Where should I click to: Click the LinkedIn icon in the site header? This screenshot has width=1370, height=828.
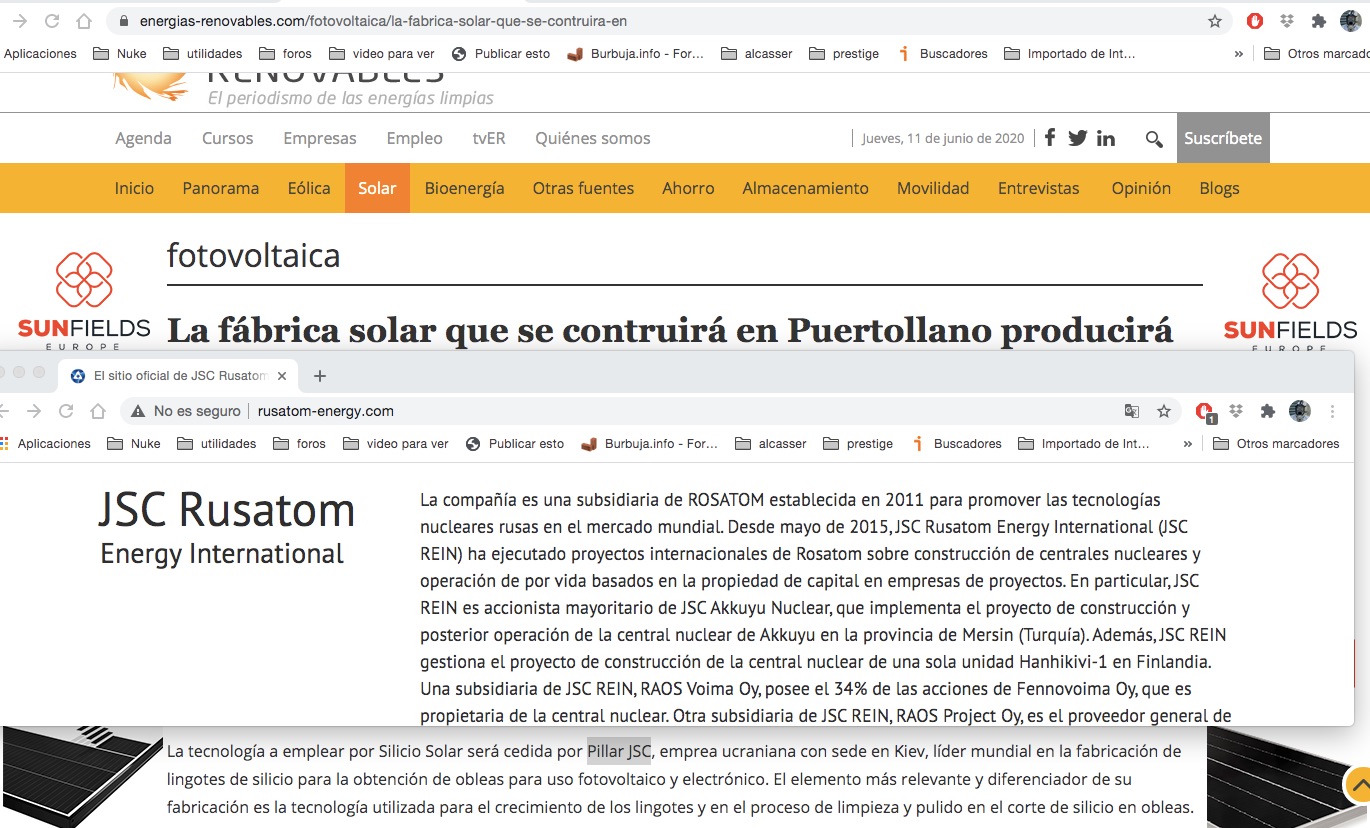[1105, 138]
